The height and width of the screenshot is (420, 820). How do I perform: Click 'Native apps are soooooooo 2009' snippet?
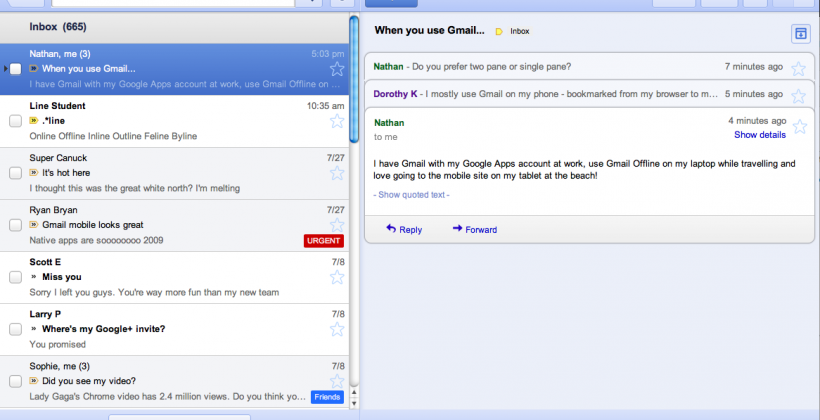point(96,241)
